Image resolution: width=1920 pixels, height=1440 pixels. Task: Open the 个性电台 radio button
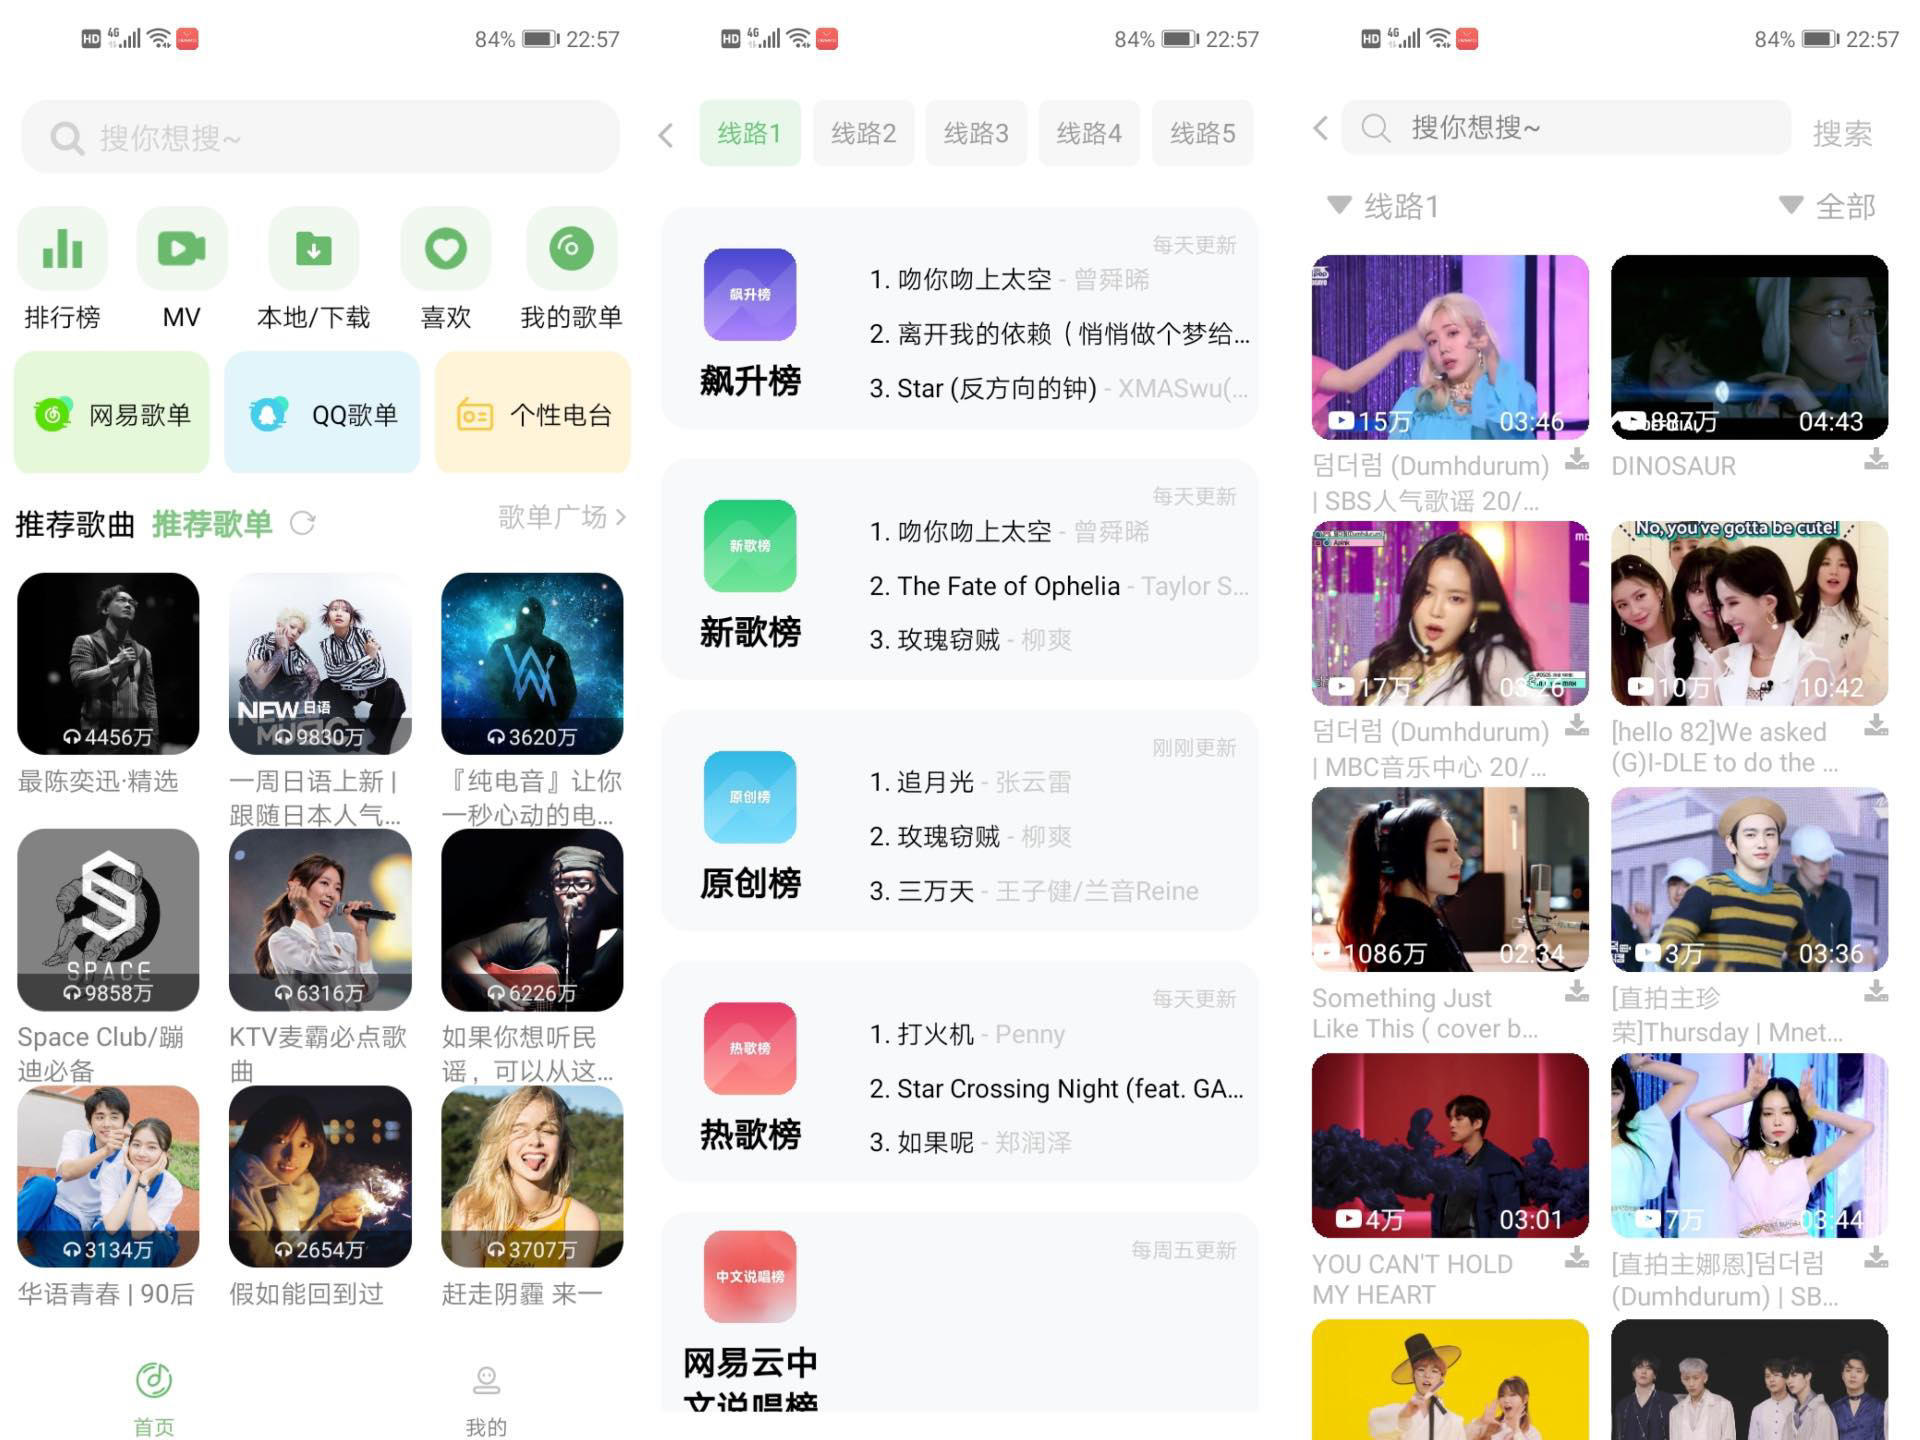(533, 414)
